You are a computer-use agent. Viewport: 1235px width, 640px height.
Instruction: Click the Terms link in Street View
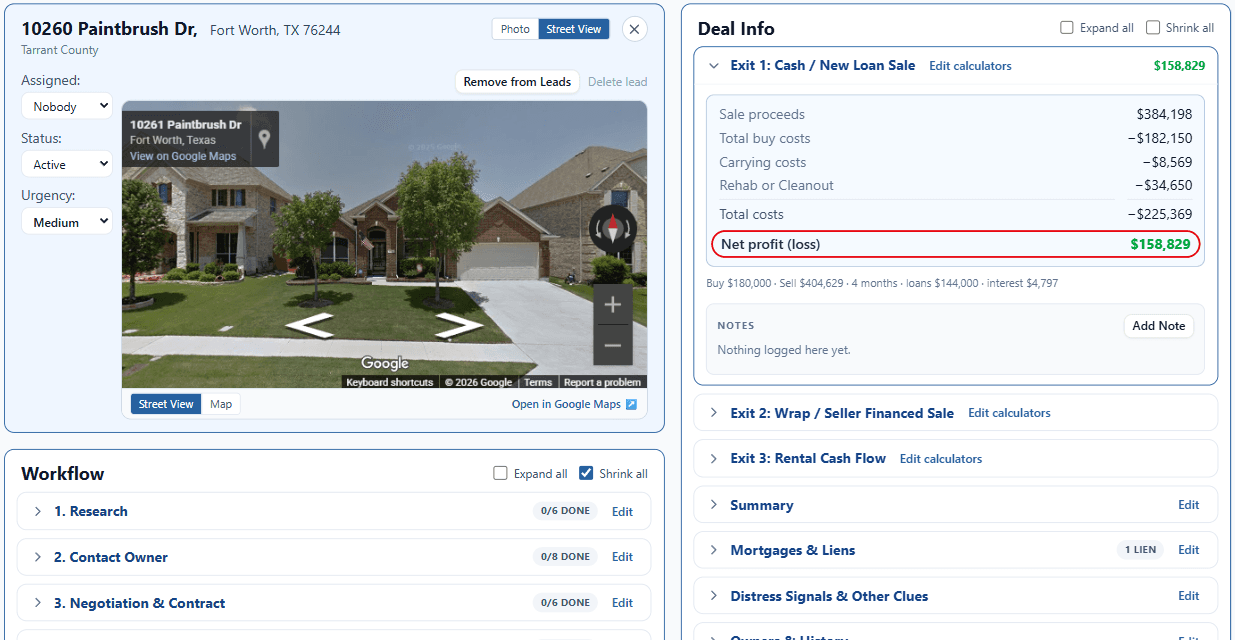click(538, 382)
